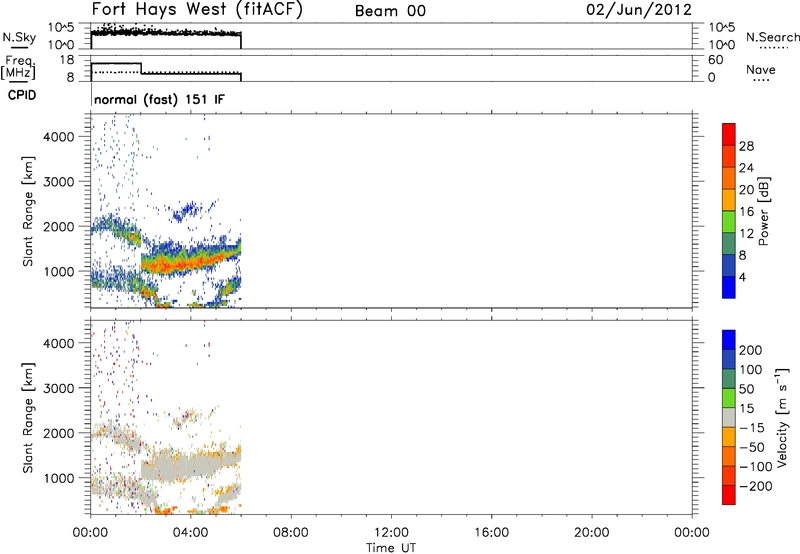Image resolution: width=800 pixels, height=554 pixels.
Task: Click the gray segment of Velocity colorbar
Action: (x=729, y=418)
